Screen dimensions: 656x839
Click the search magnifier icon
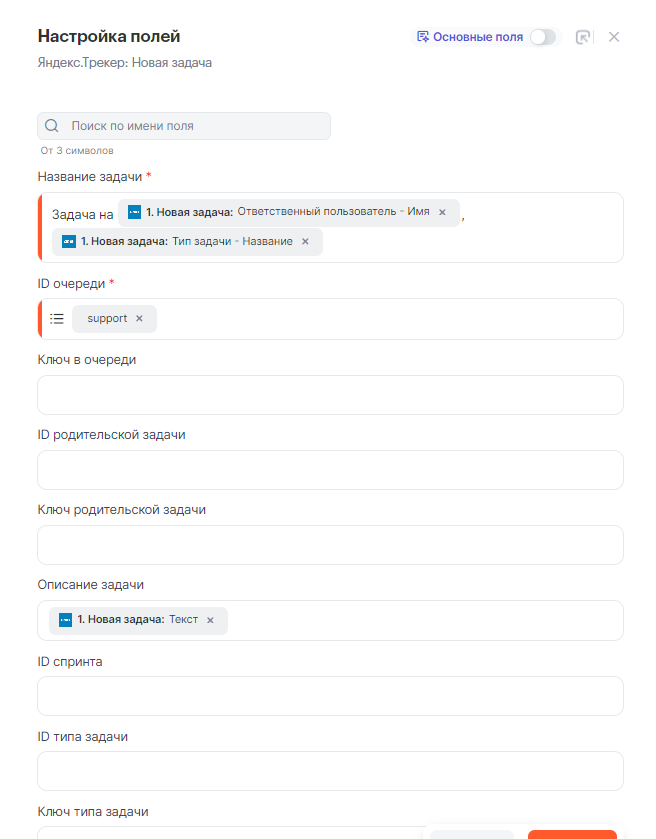[x=52, y=126]
